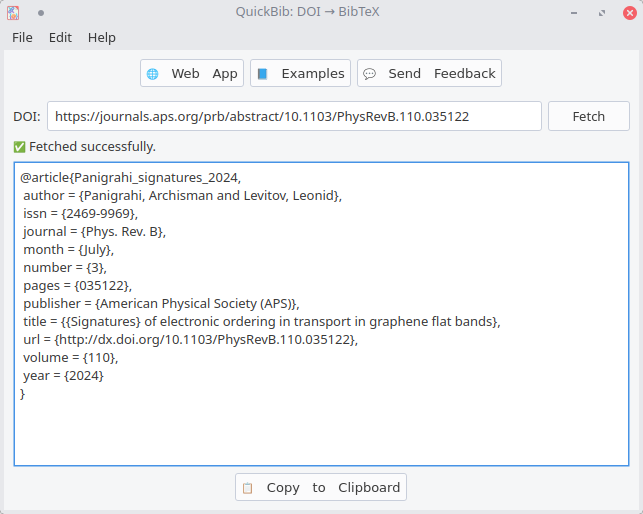Open the Edit menu

click(x=60, y=38)
